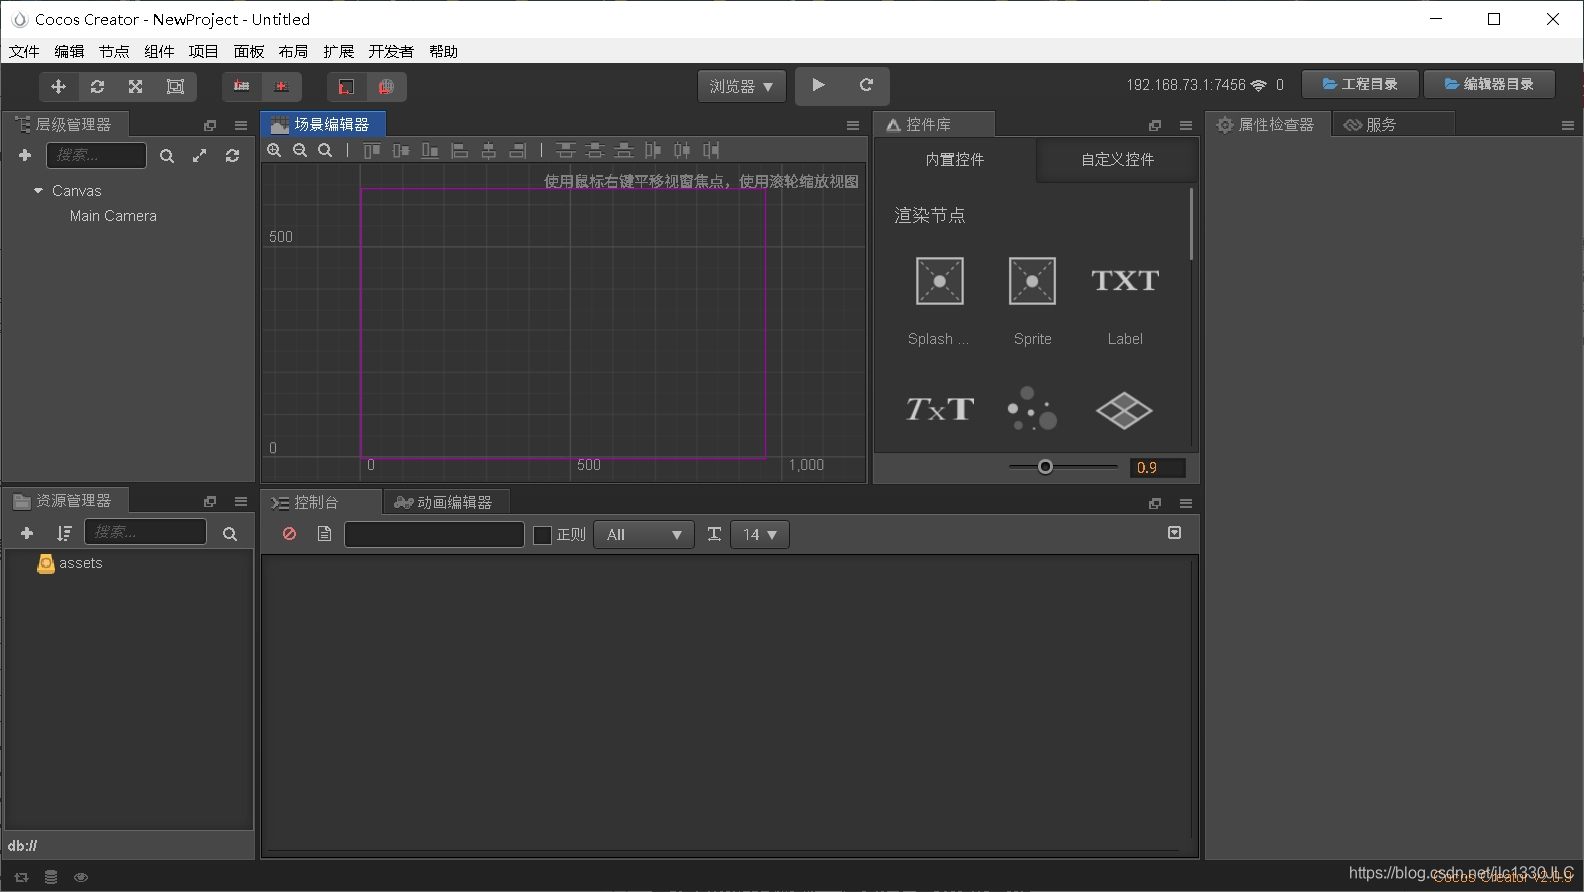Zoom out the scene editor
Screen dimensions: 1584x892
click(x=300, y=150)
